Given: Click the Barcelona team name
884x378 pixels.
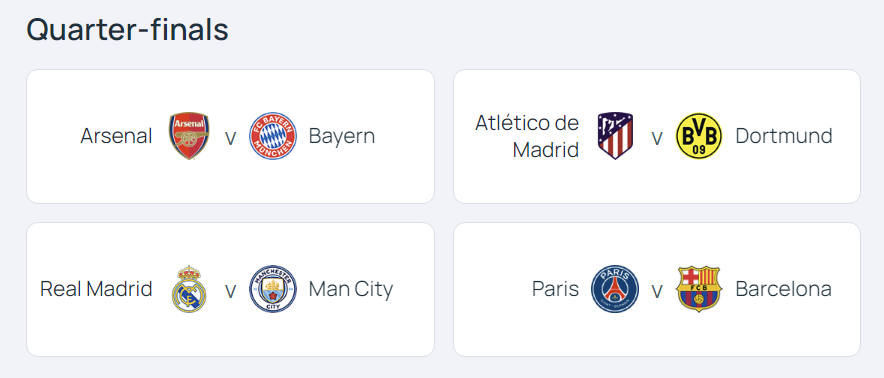Looking at the screenshot, I should click(x=784, y=289).
